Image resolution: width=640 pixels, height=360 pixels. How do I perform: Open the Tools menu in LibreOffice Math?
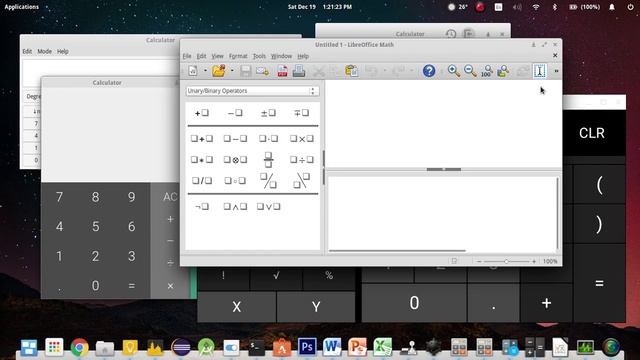point(259,56)
